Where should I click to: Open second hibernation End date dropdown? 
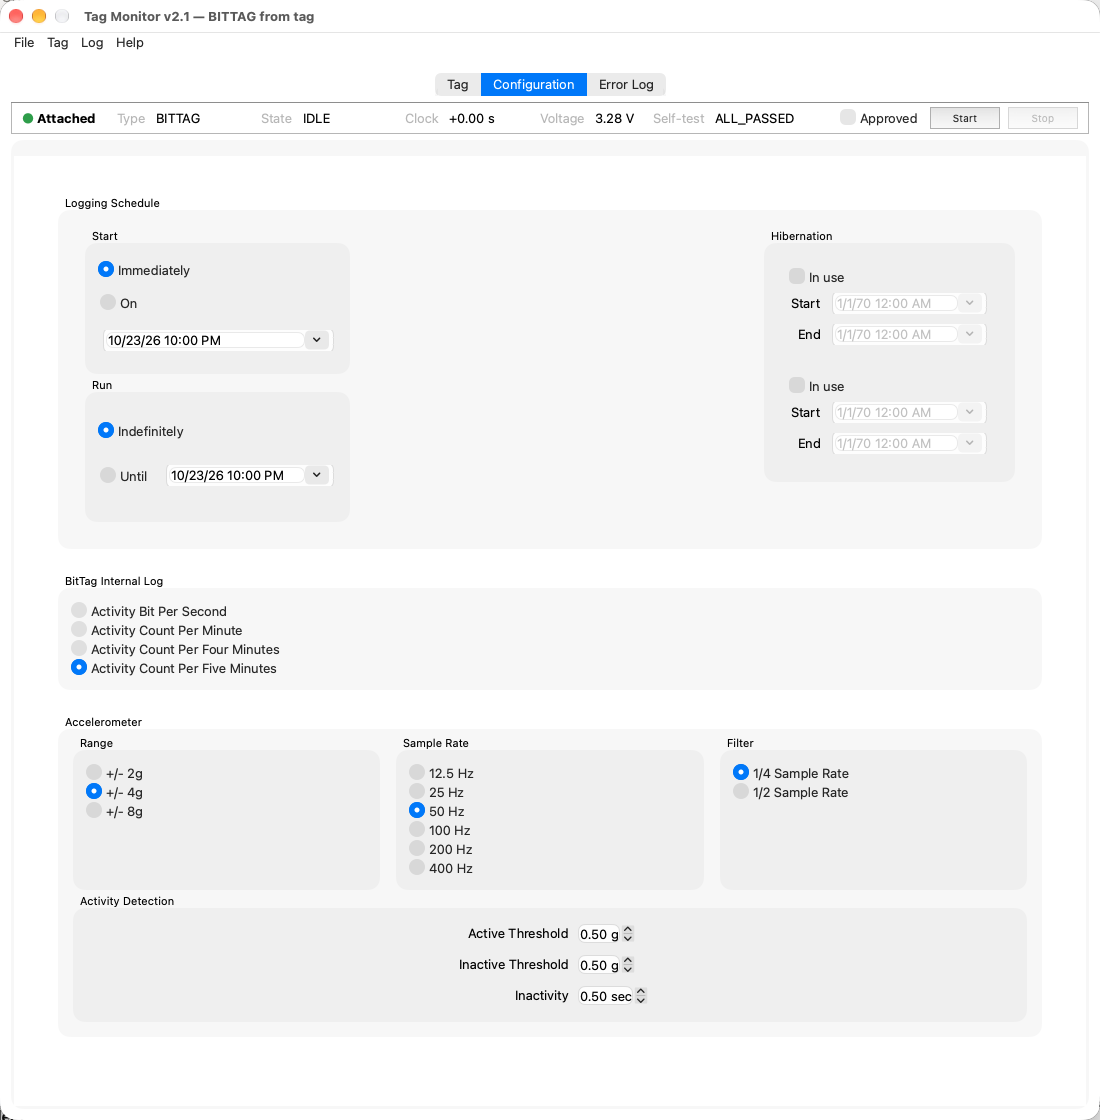click(969, 444)
